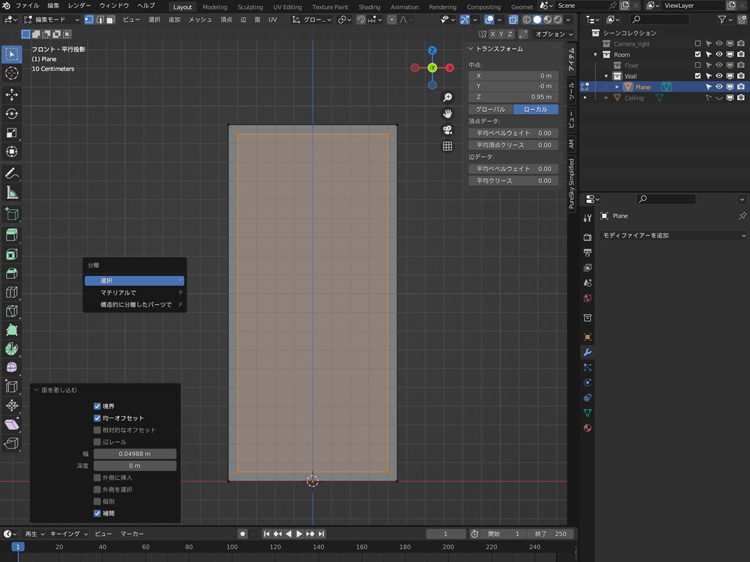Collapse the Wall collection in outliner

[x=606, y=76]
